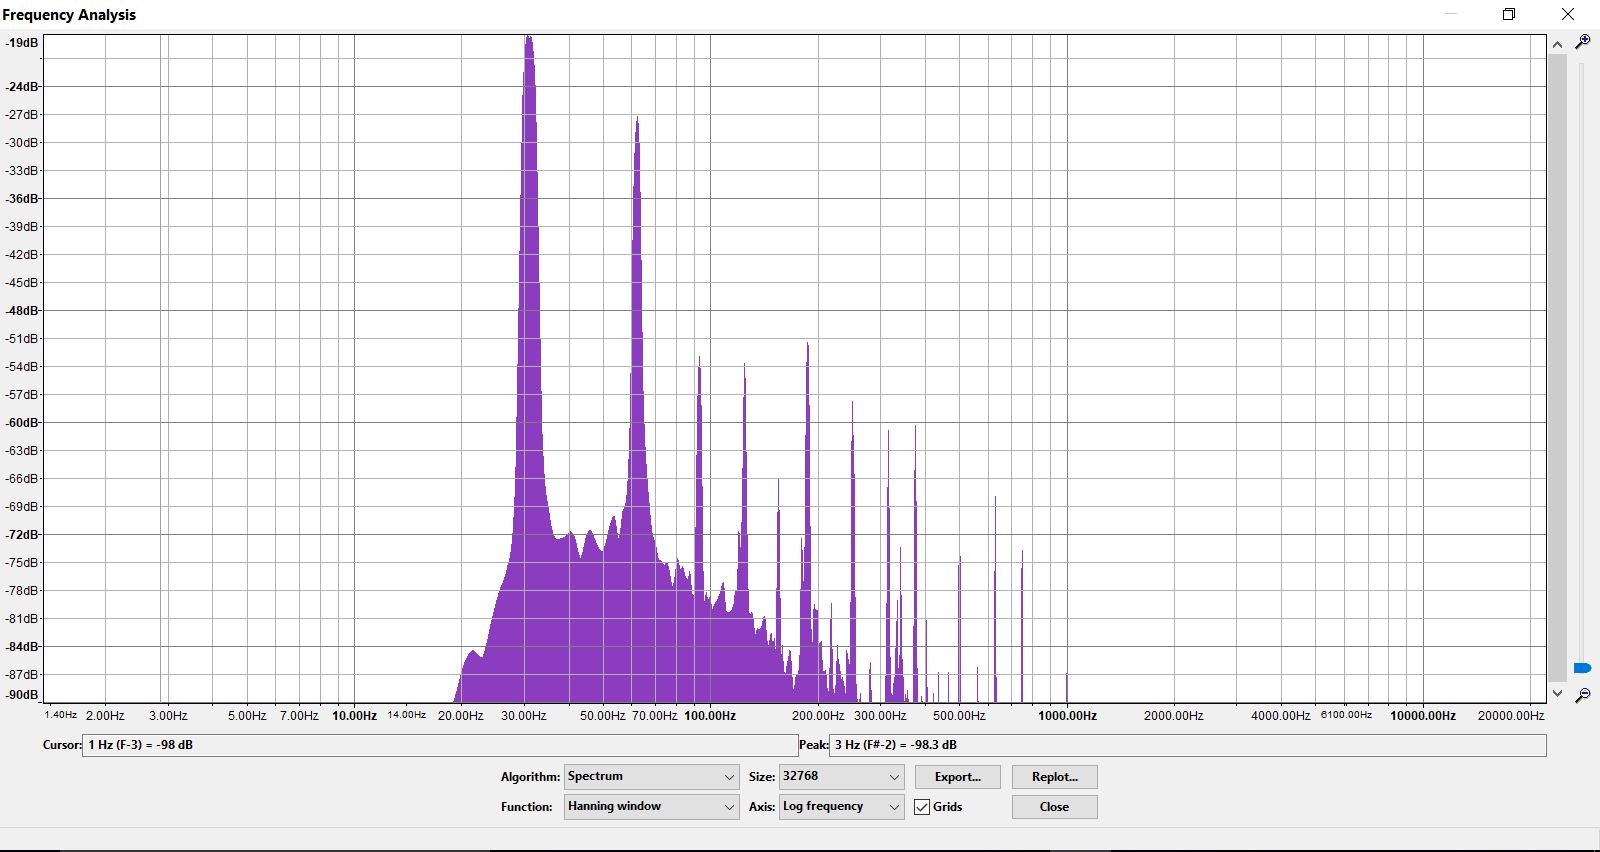Click the -60dB axis label
Image resolution: width=1600 pixels, height=852 pixels.
[x=22, y=423]
